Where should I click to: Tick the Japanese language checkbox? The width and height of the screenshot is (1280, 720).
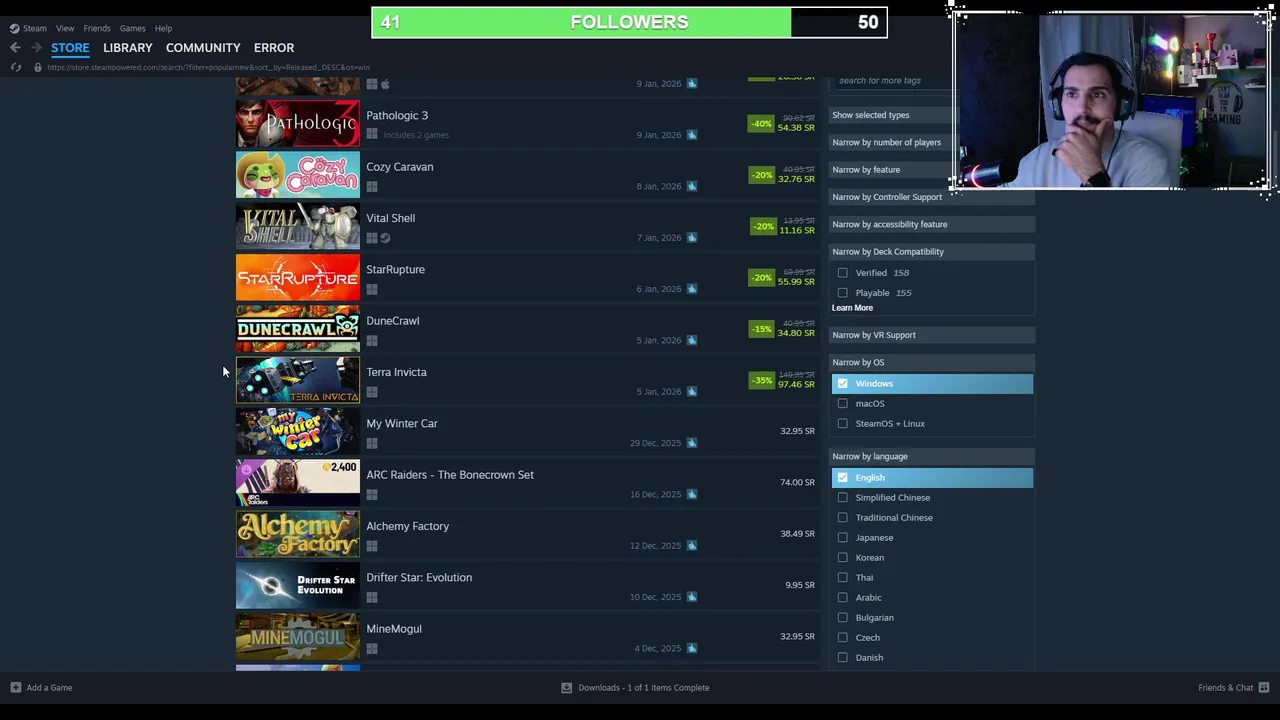coord(842,538)
